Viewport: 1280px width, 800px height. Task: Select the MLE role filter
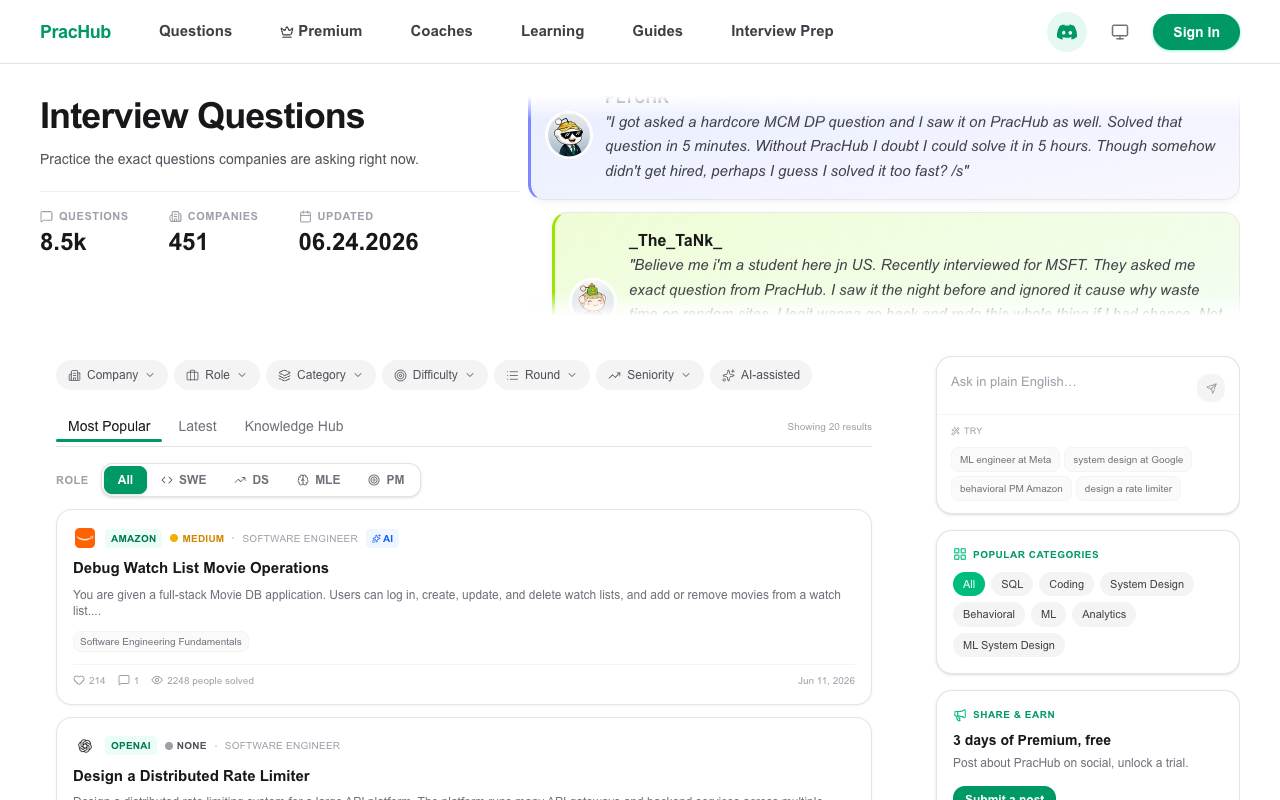point(319,480)
